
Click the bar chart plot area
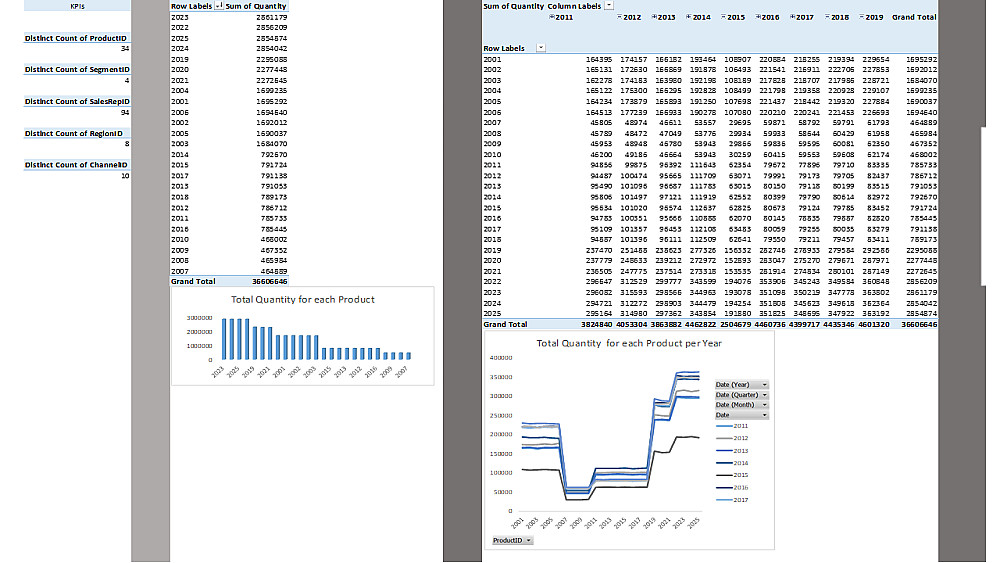(316, 338)
